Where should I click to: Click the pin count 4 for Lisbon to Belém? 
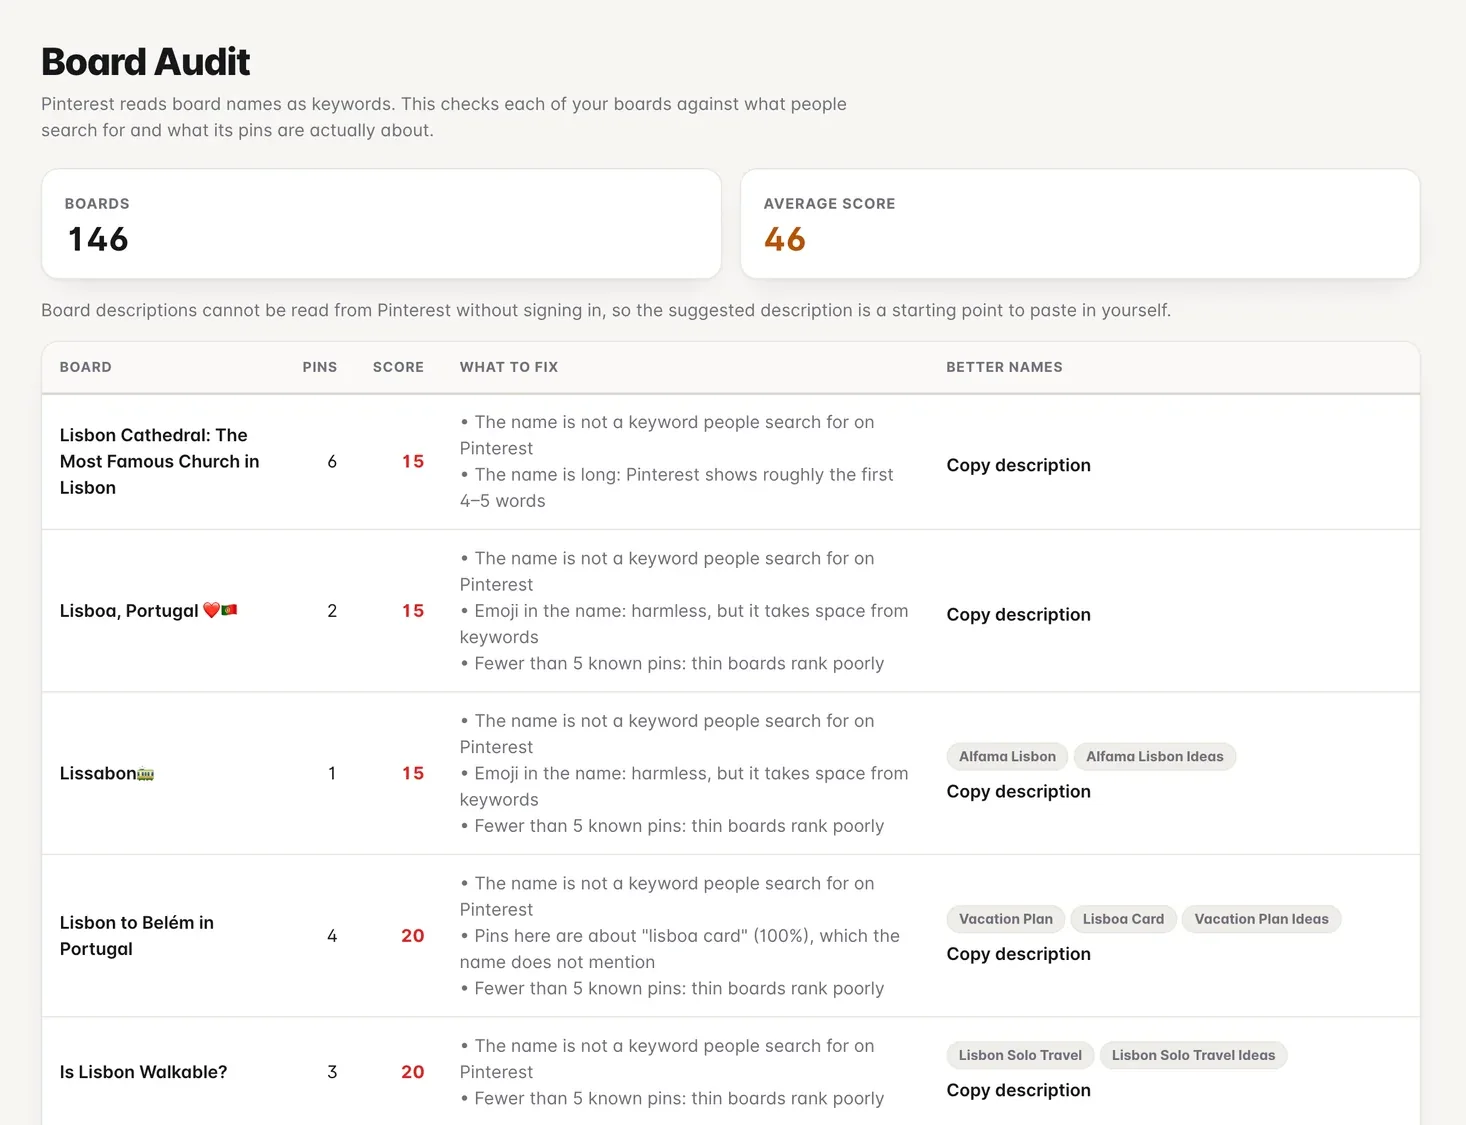point(332,936)
